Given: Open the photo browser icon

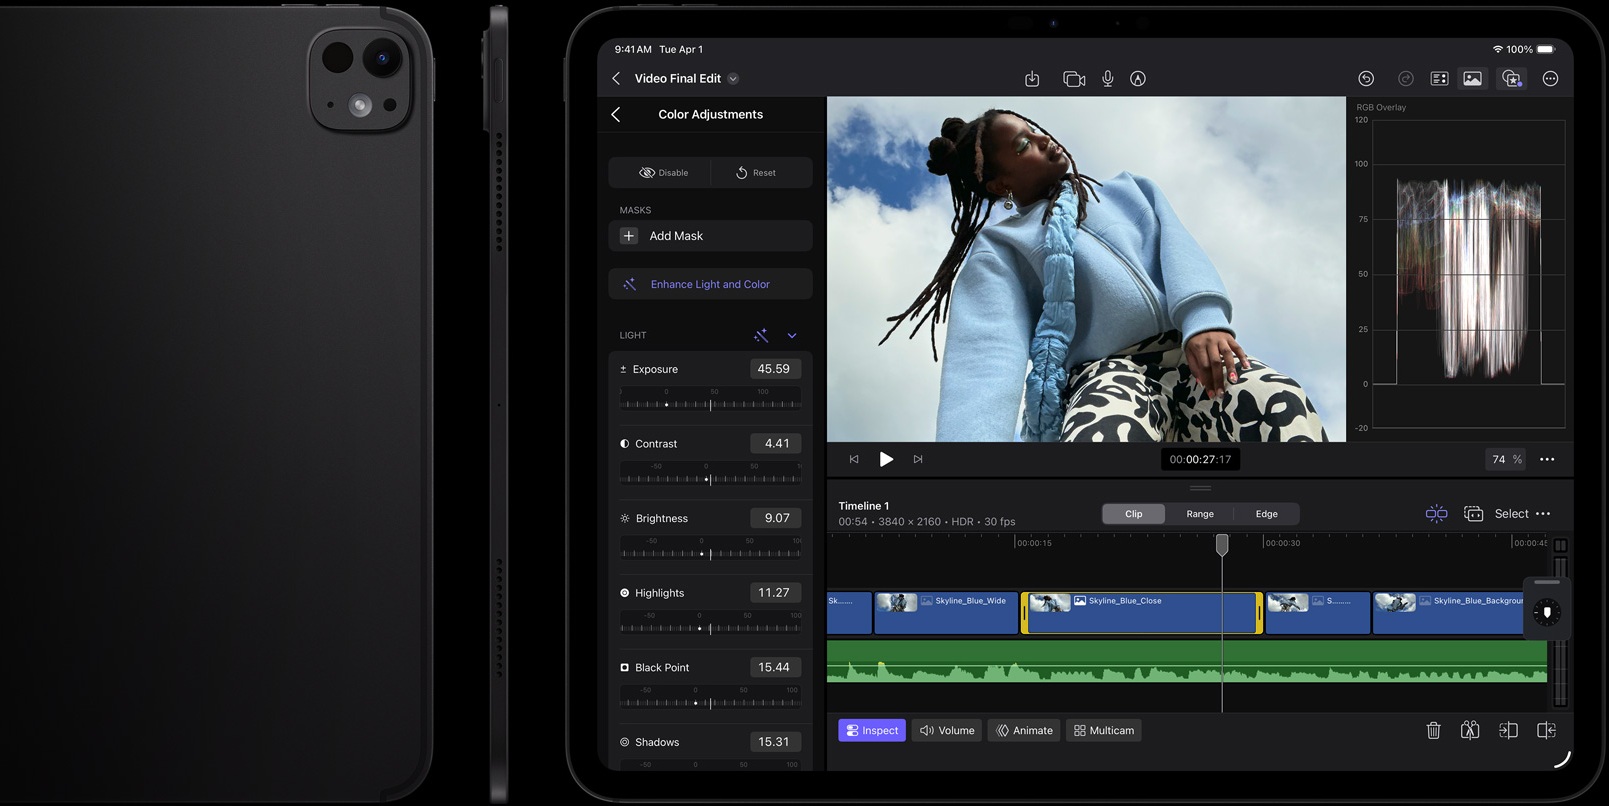Looking at the screenshot, I should pos(1472,79).
